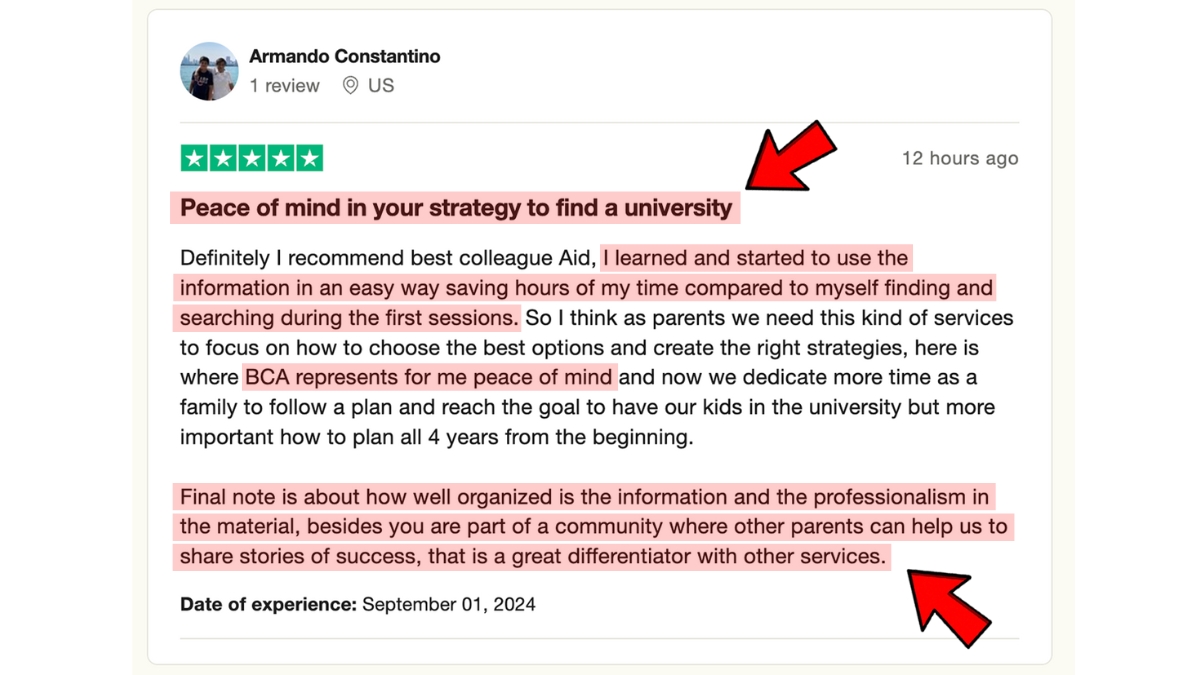The height and width of the screenshot is (675, 1200).
Task: Click the highlighted "I learned and started to use" sentence
Action: click(586, 288)
